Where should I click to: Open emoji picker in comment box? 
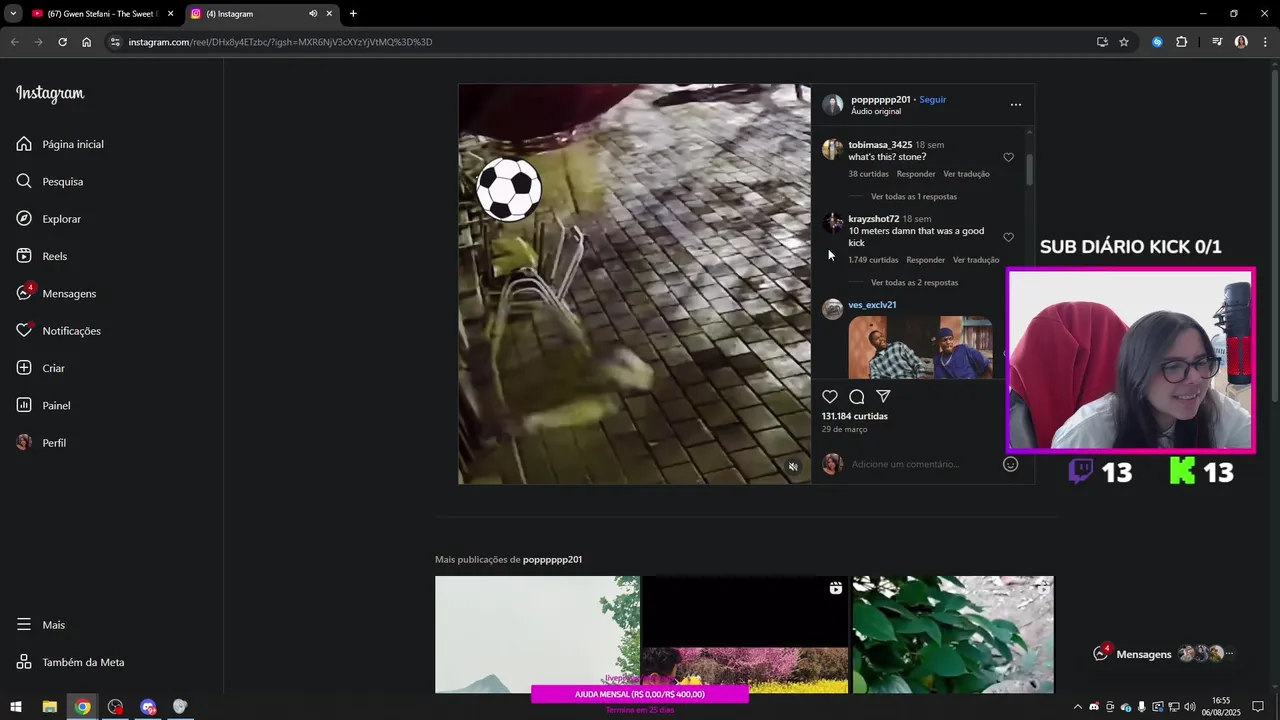pos(1010,464)
